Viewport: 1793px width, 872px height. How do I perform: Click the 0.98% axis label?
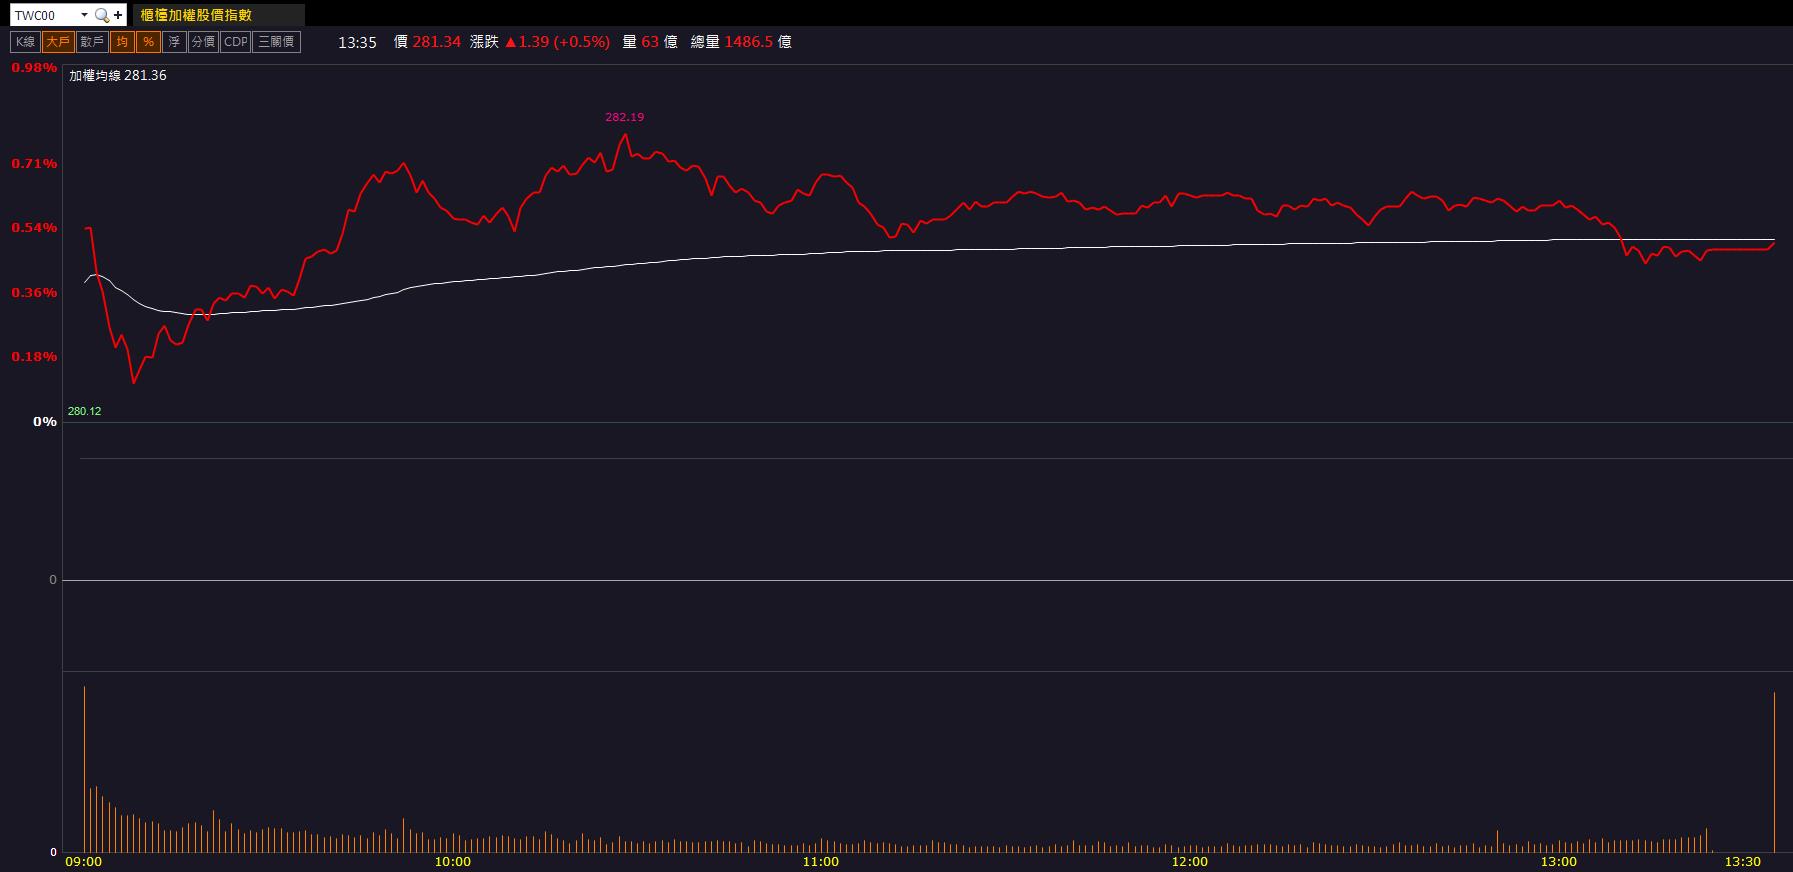(34, 68)
